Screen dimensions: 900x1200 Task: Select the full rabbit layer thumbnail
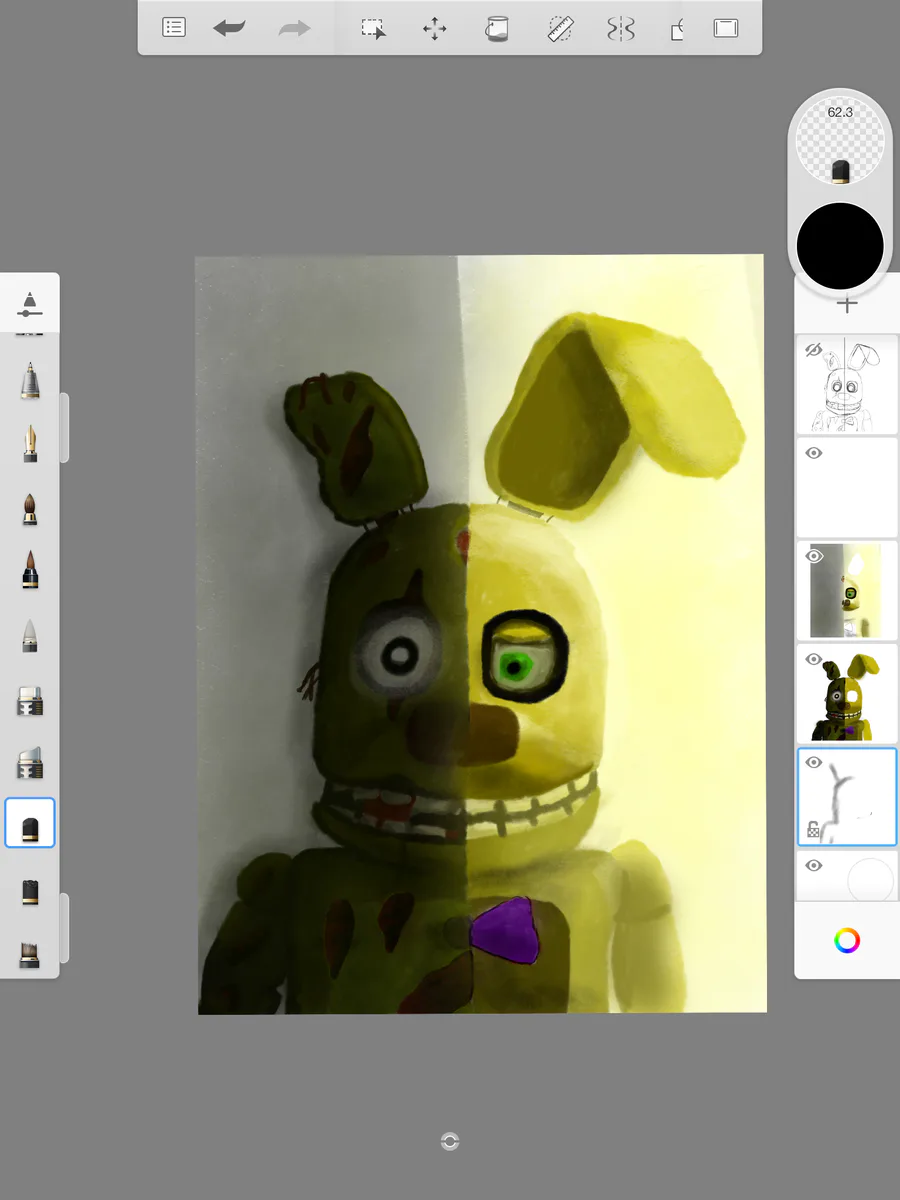pyautogui.click(x=847, y=693)
